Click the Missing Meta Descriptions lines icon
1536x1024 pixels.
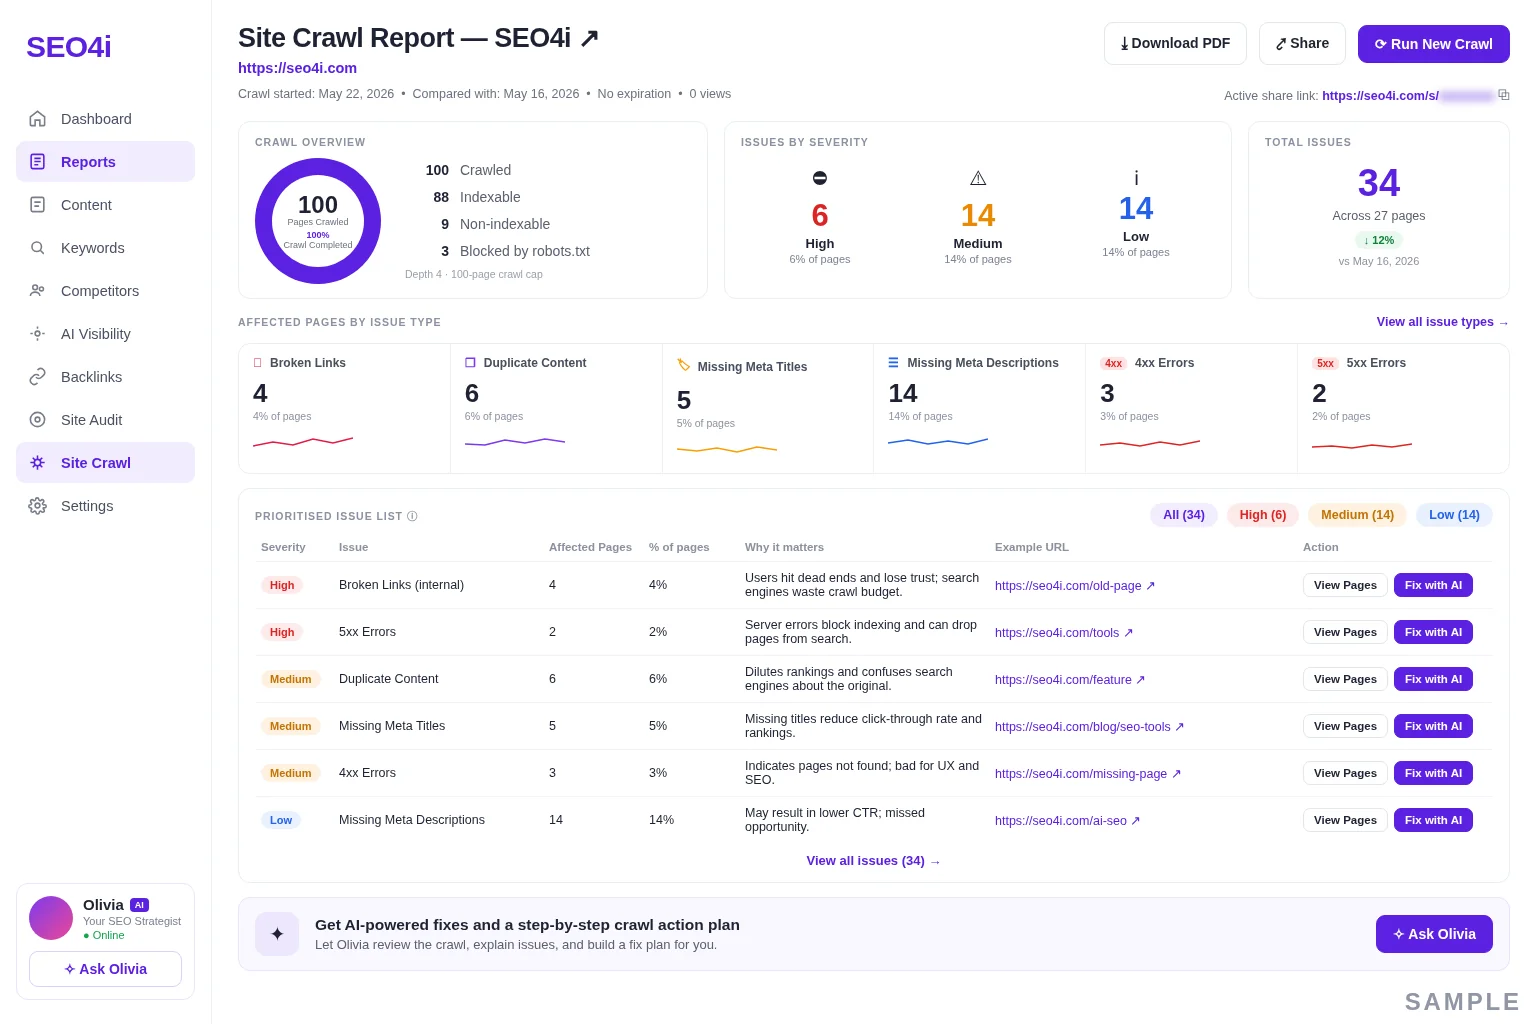893,363
